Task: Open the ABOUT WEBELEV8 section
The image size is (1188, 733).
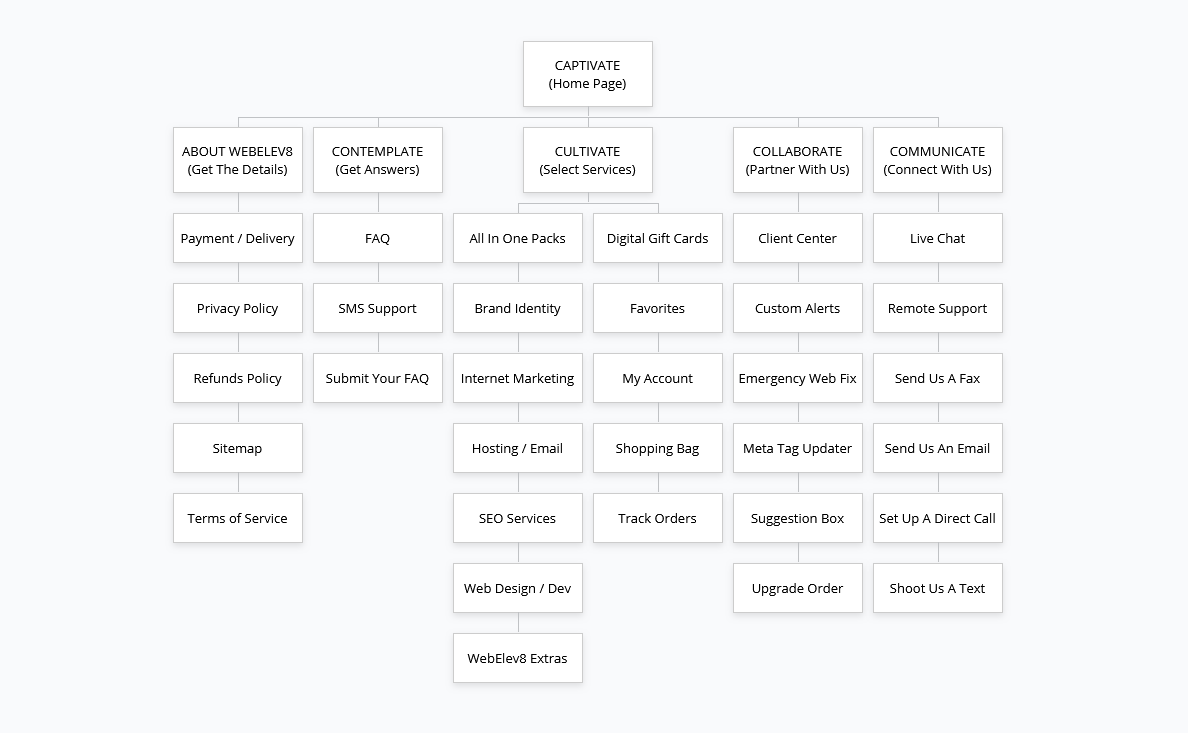Action: [x=237, y=160]
